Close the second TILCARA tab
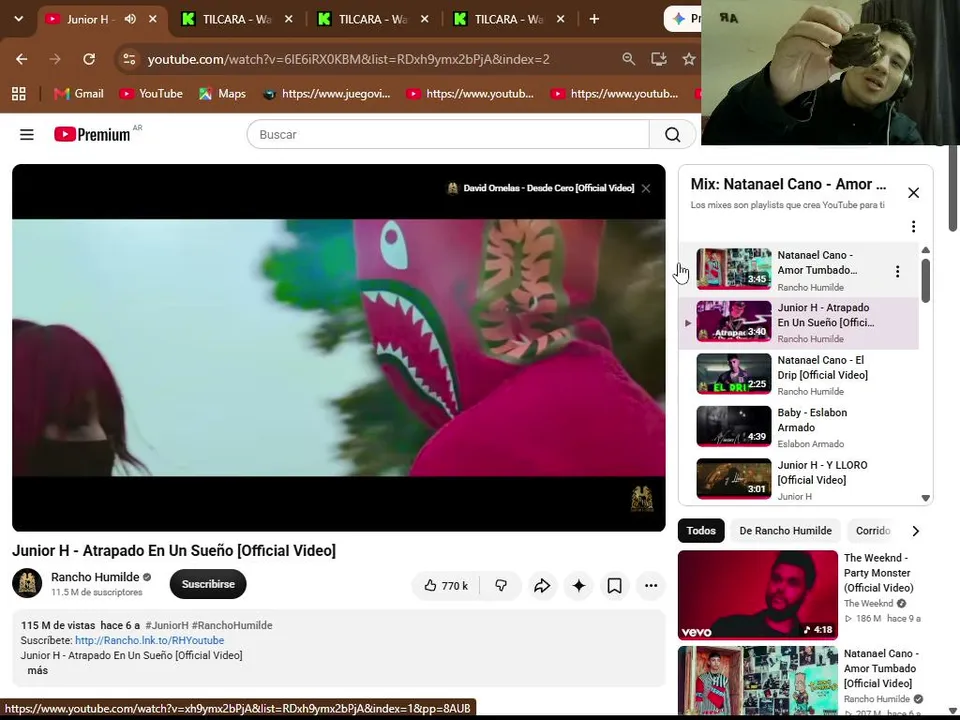The width and height of the screenshot is (960, 720). click(424, 19)
